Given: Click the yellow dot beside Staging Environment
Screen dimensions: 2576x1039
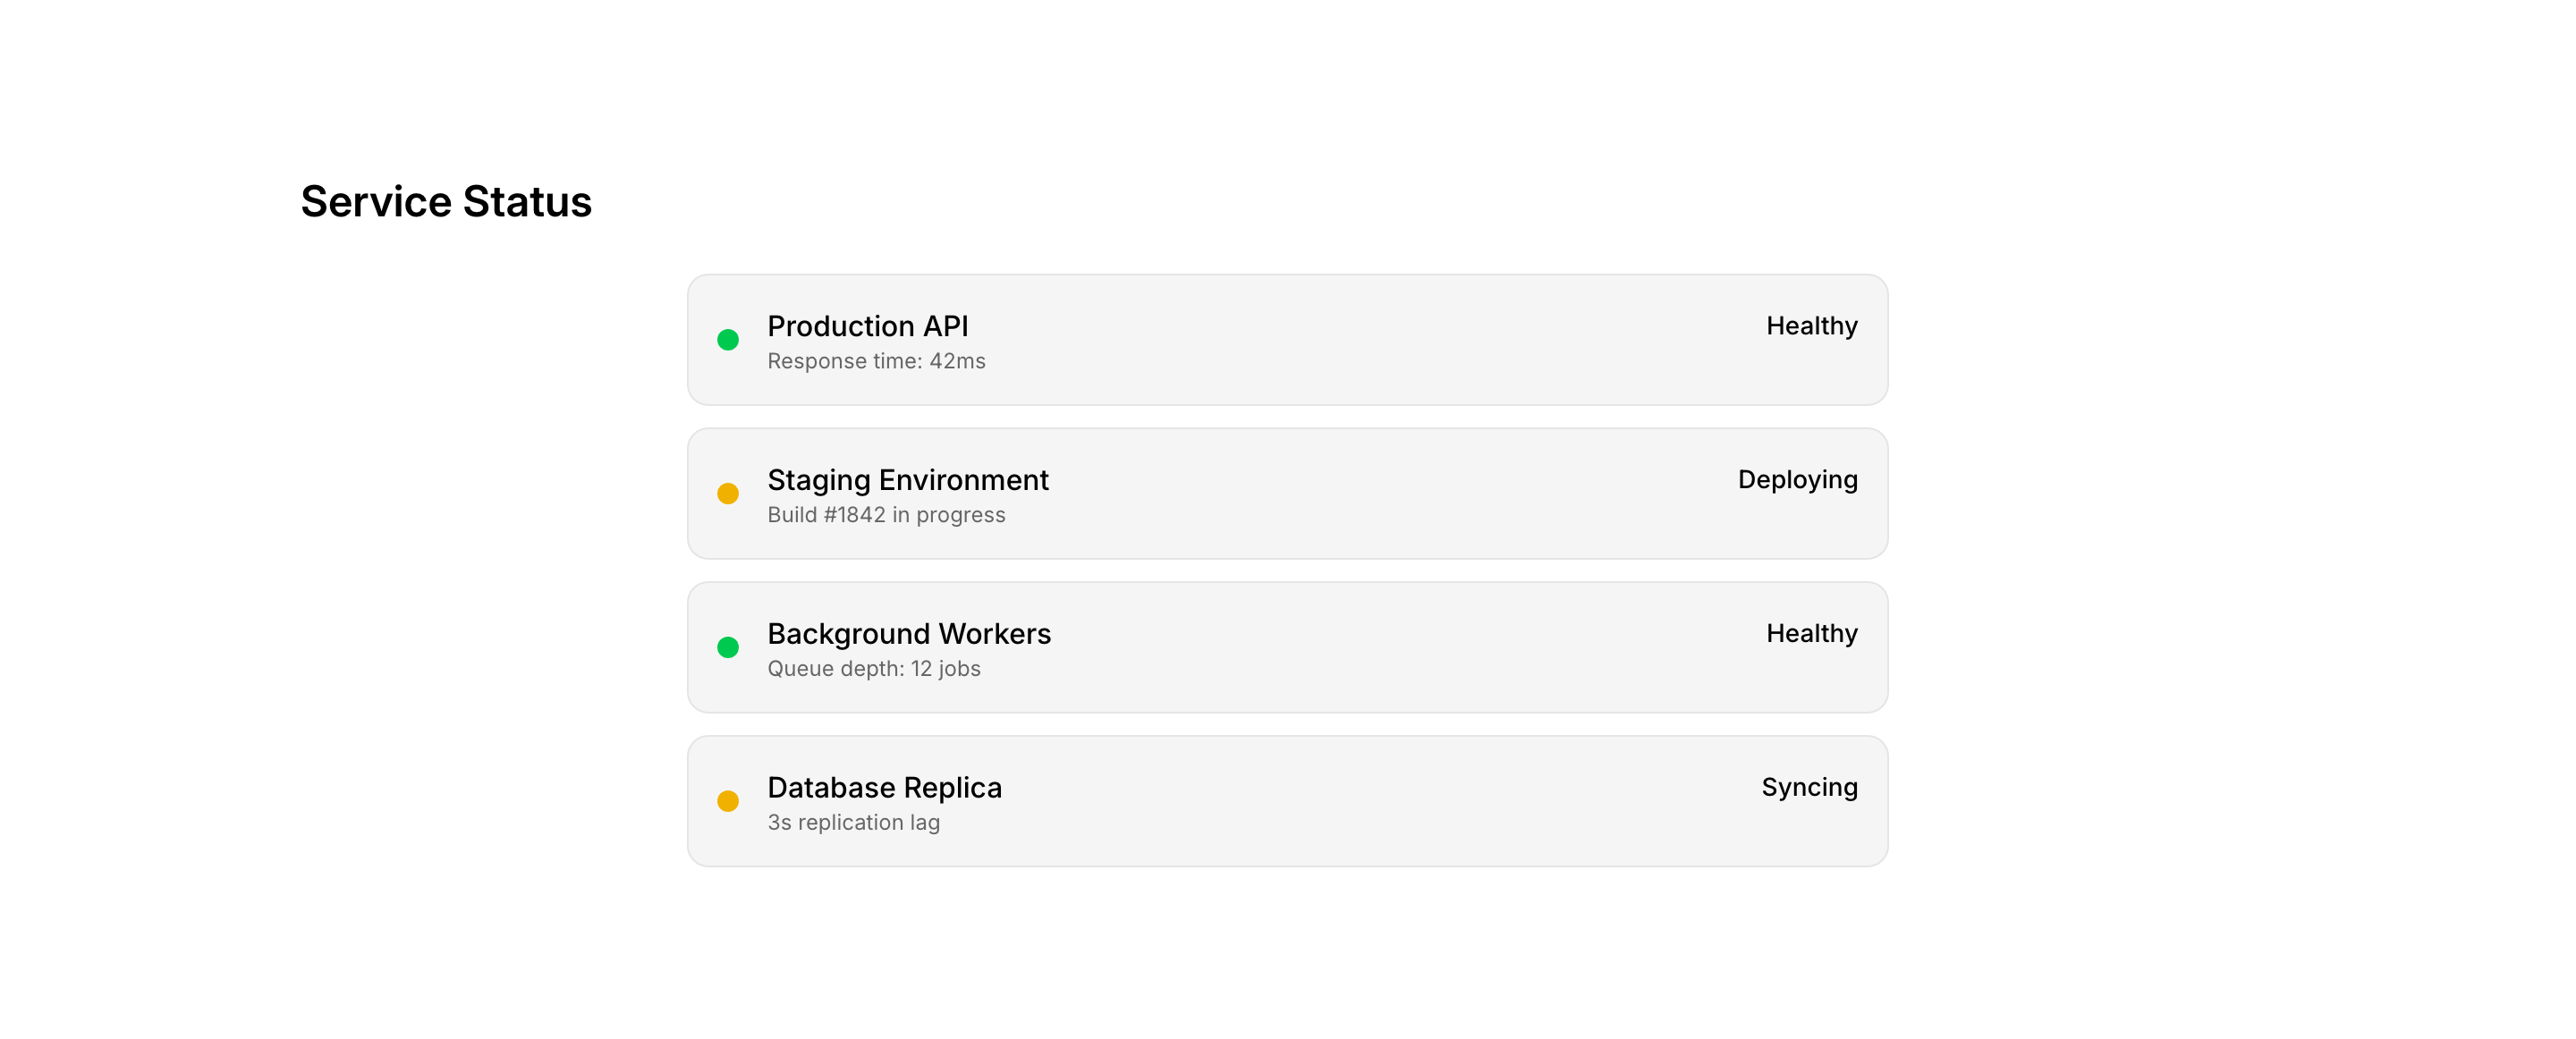Looking at the screenshot, I should [728, 494].
